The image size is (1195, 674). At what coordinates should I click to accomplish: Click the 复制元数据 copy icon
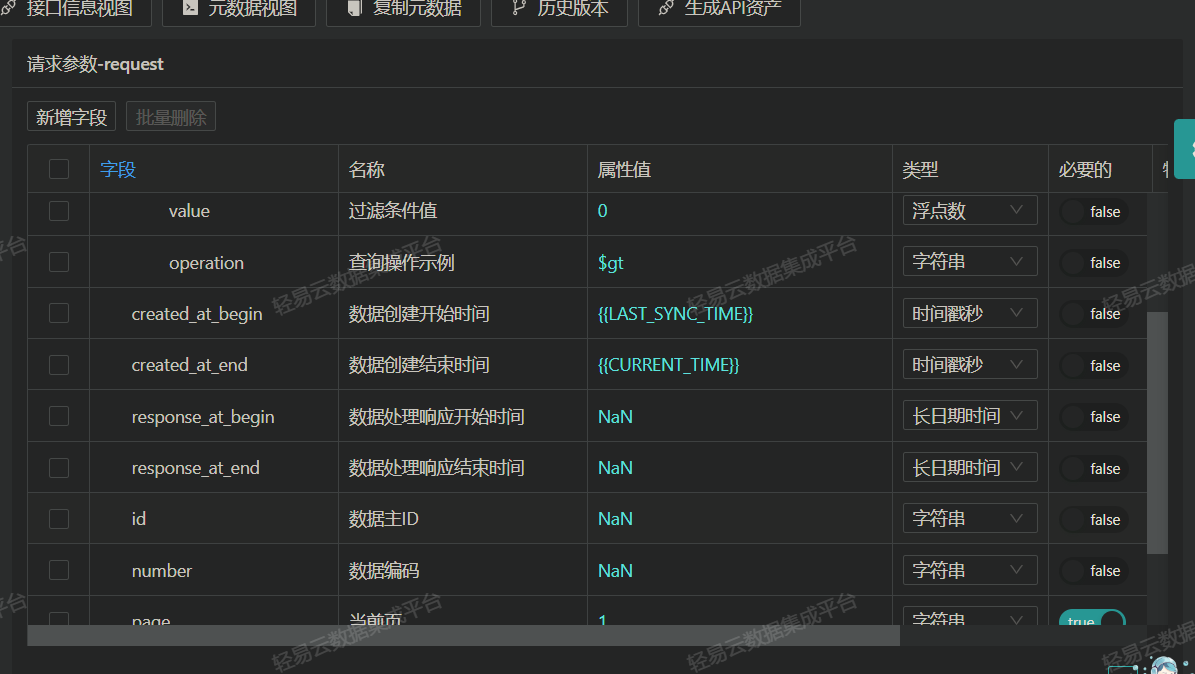[x=354, y=8]
